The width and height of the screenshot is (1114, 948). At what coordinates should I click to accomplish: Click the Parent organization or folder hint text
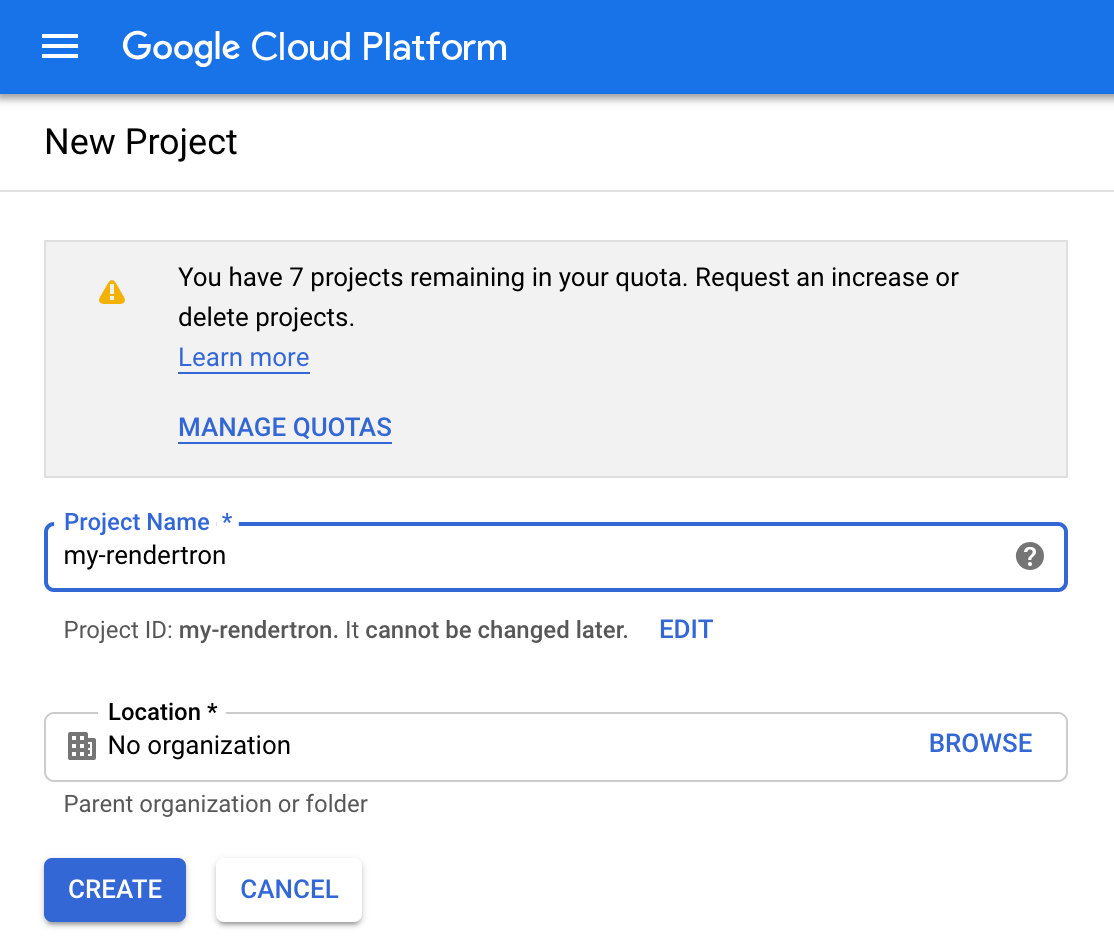[x=215, y=803]
